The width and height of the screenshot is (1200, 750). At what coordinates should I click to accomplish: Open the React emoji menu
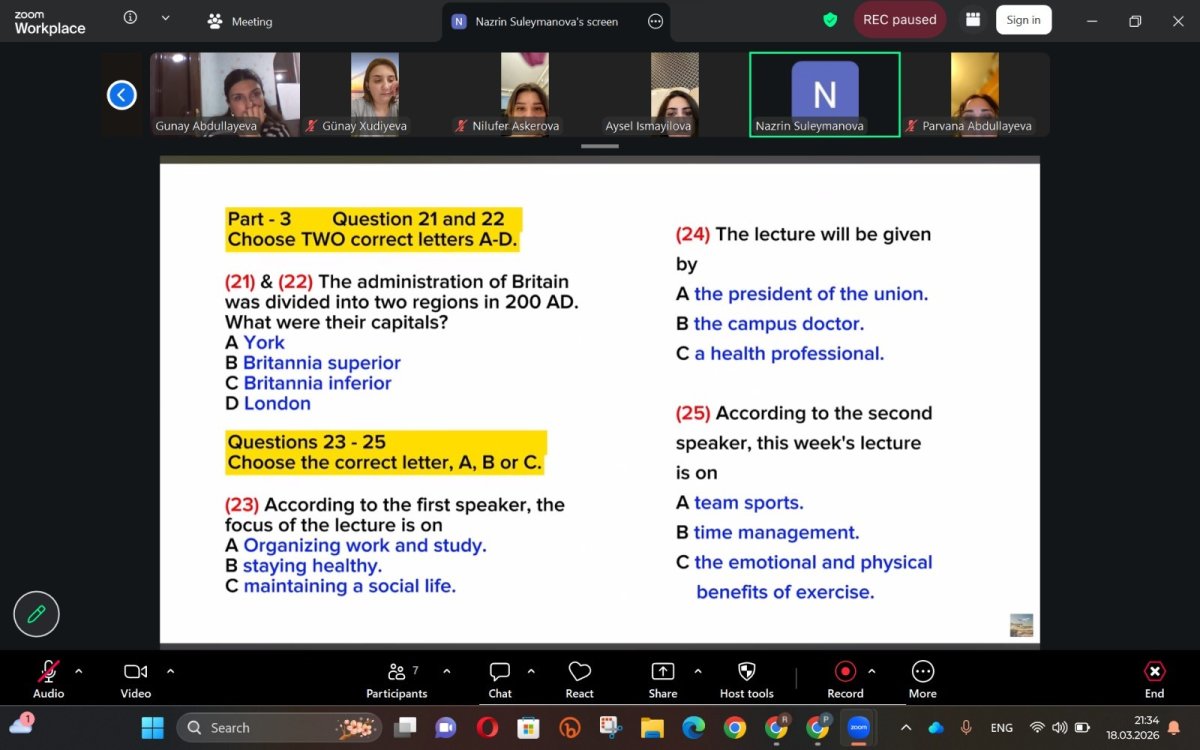[x=579, y=680]
